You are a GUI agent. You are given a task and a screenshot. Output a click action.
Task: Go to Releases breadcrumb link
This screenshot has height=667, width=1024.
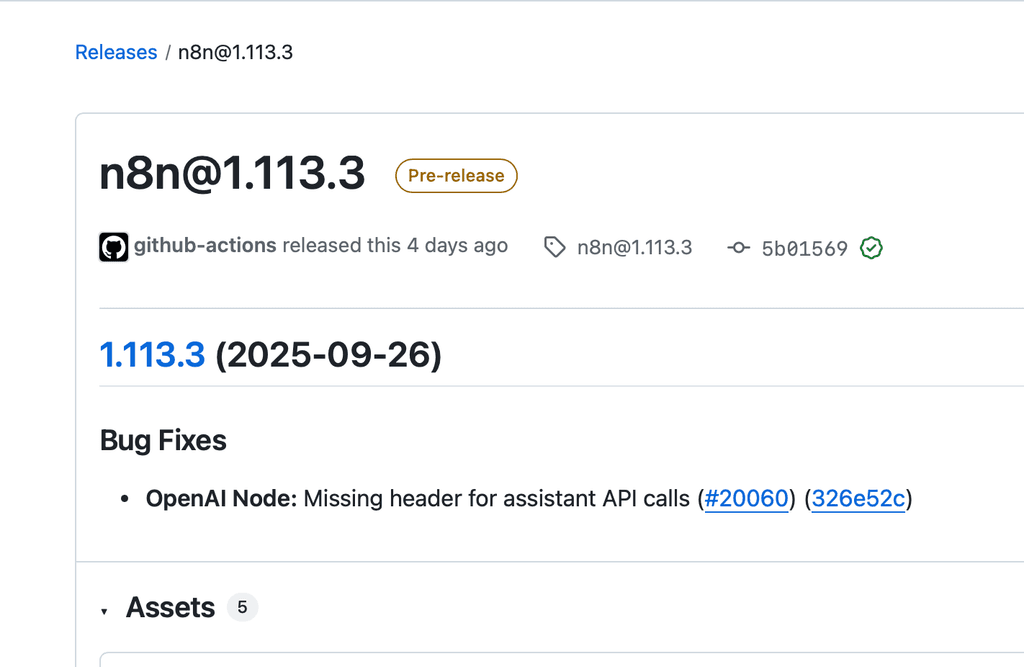click(116, 52)
